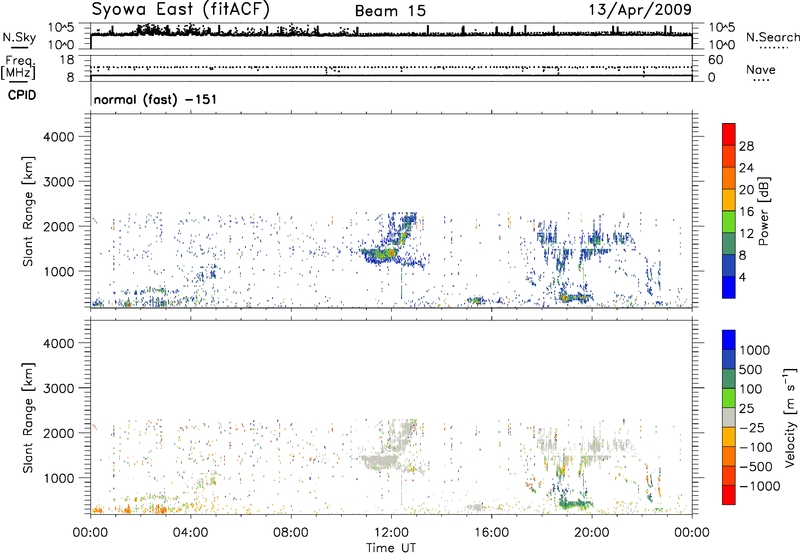The image size is (800, 554).
Task: Click the 'Power [dB]' colorbar title
Action: click(763, 211)
